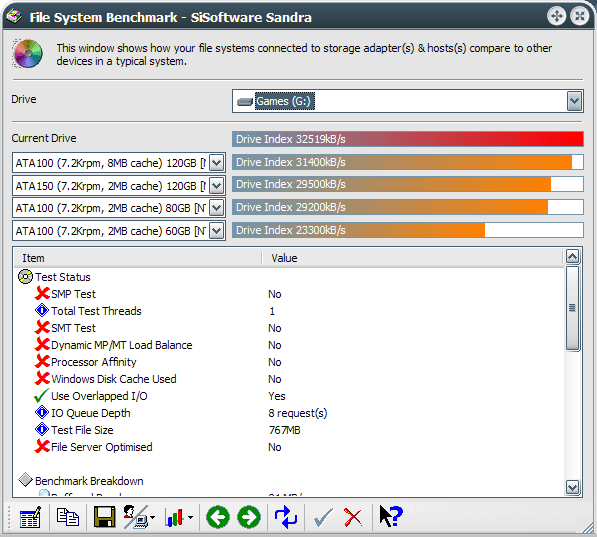
Task: Click the scroll up arrow of results list
Action: tap(573, 256)
